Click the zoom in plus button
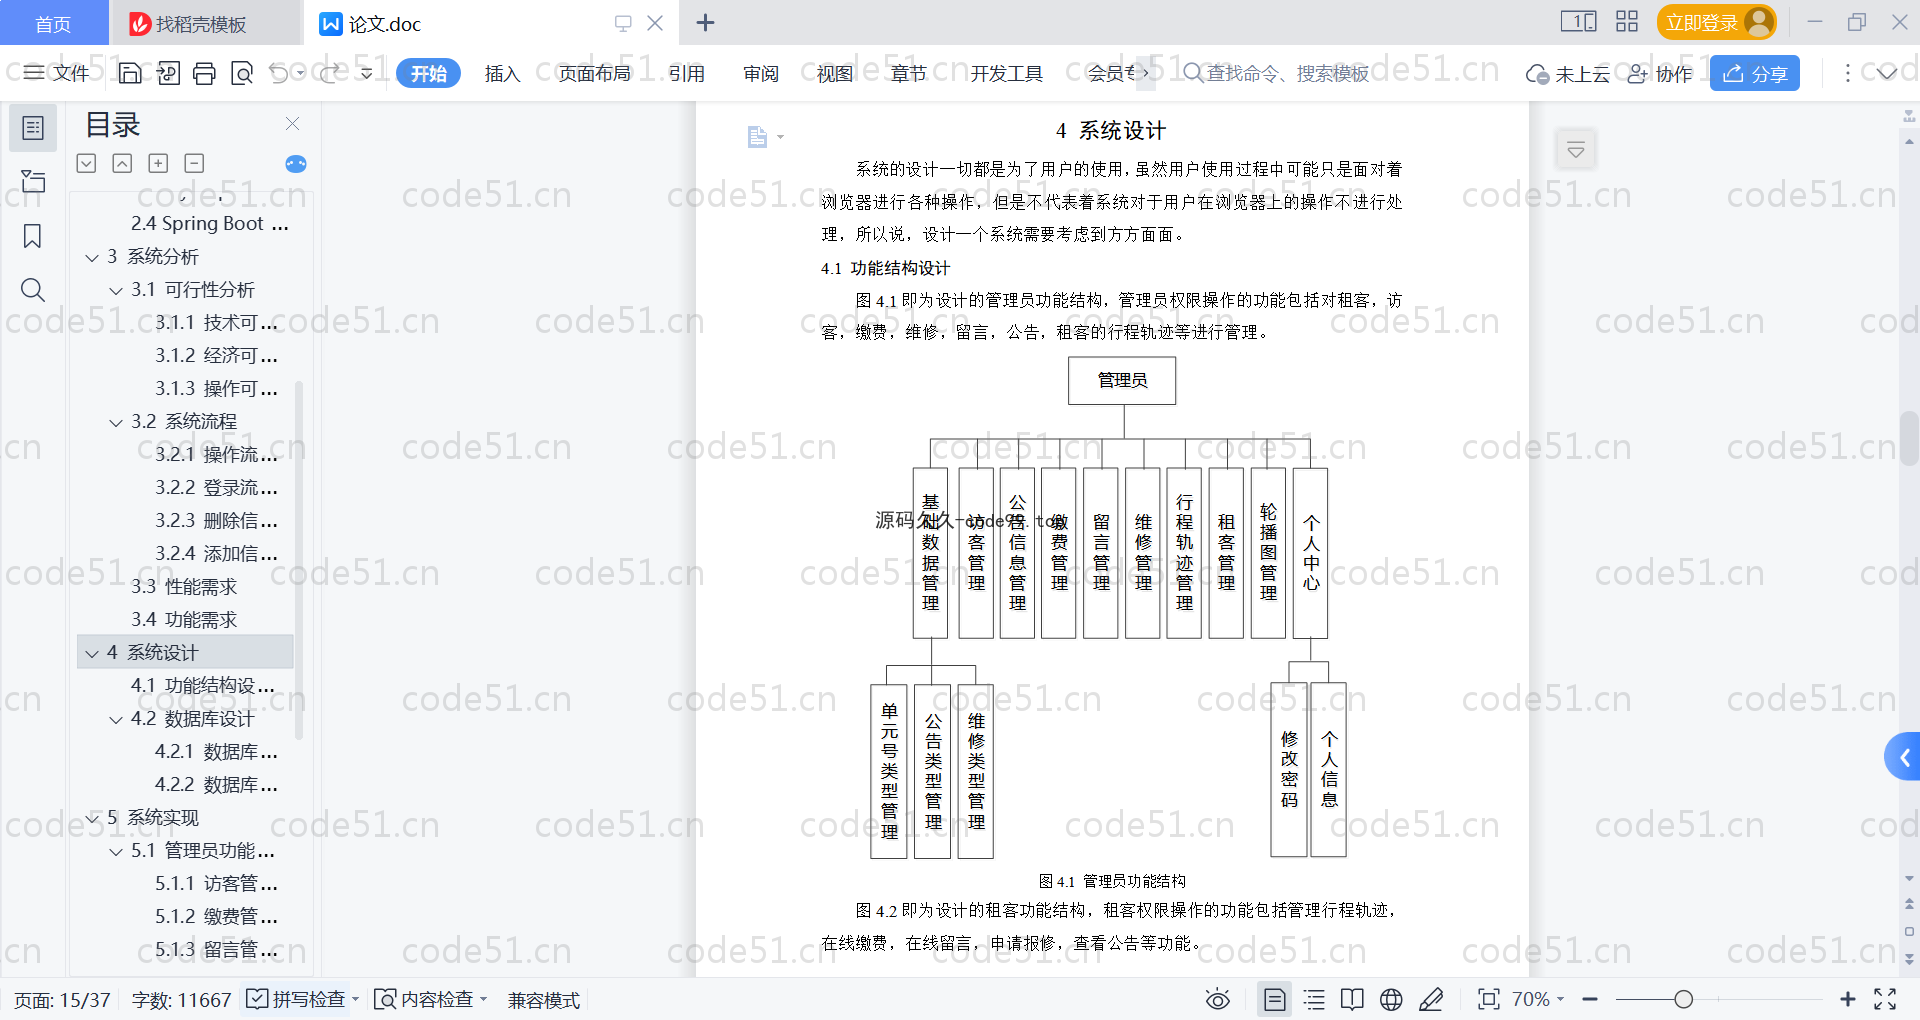Image resolution: width=1920 pixels, height=1020 pixels. (x=1848, y=999)
